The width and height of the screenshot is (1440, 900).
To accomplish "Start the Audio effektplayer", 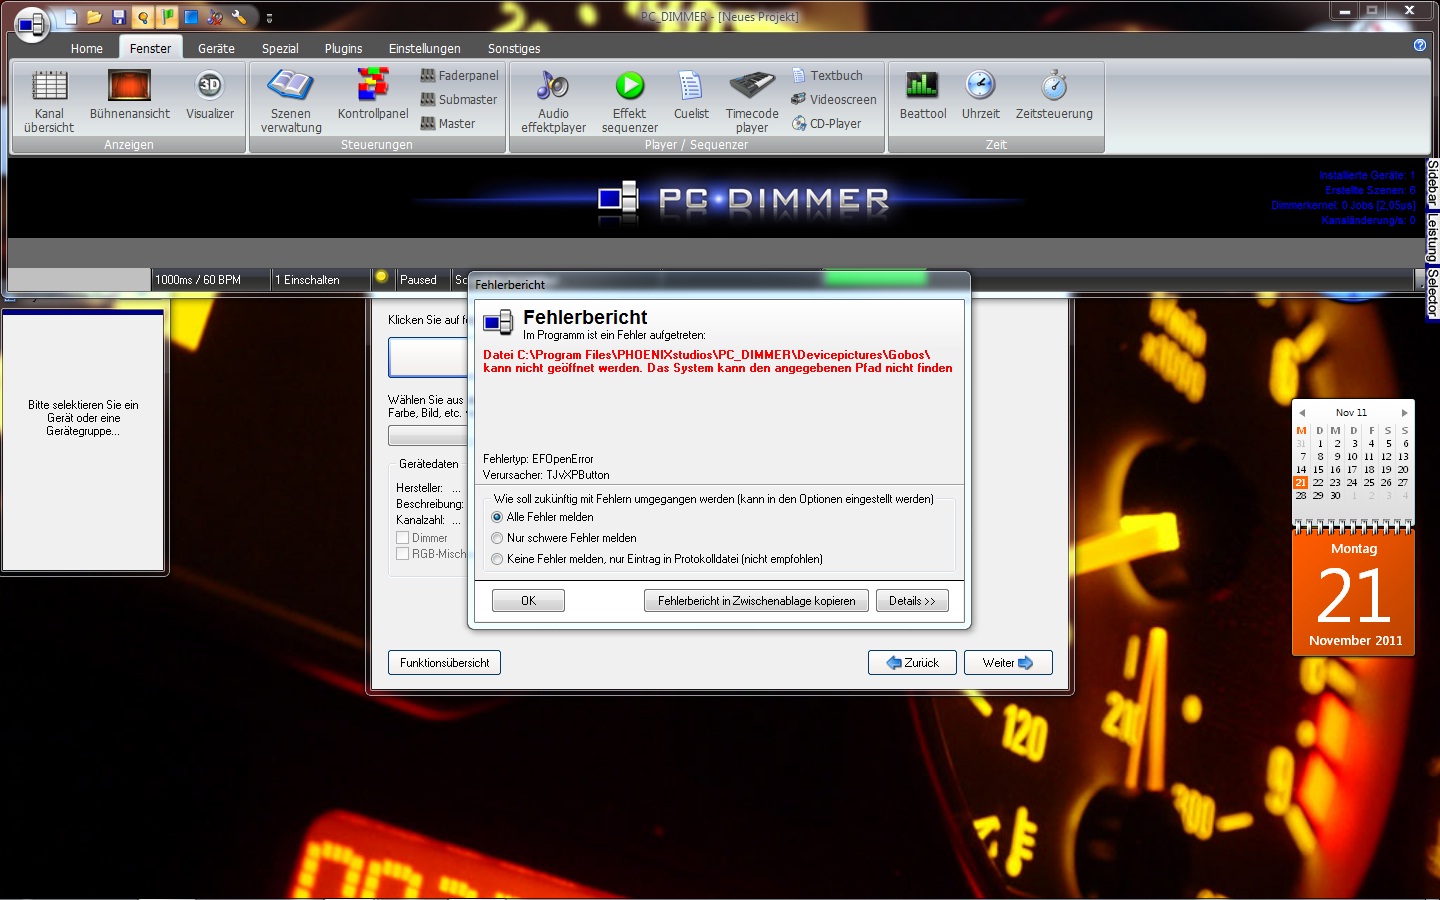I will 552,97.
